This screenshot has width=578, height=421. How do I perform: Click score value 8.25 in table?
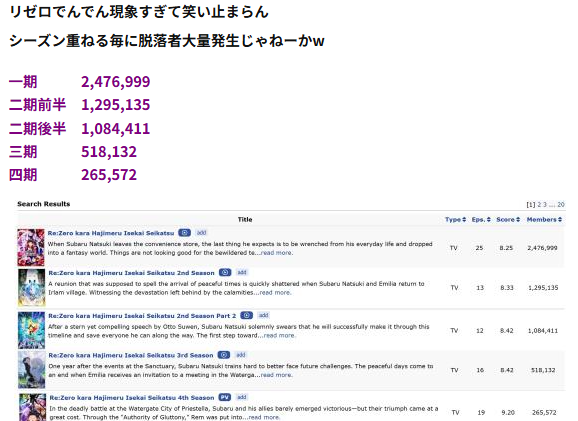pyautogui.click(x=506, y=248)
